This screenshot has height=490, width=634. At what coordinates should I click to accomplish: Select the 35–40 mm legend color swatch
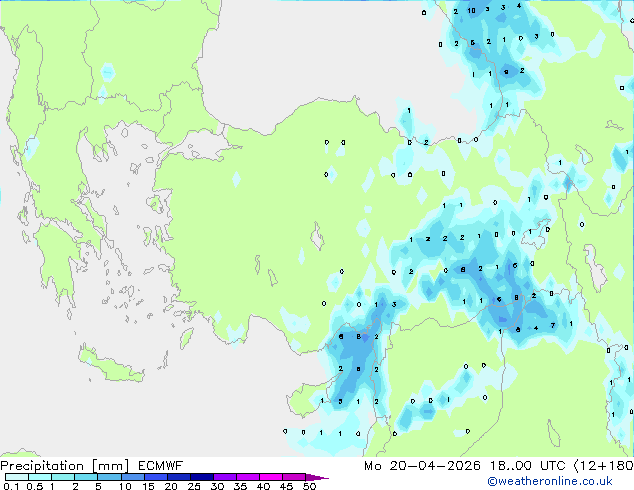tap(247, 477)
